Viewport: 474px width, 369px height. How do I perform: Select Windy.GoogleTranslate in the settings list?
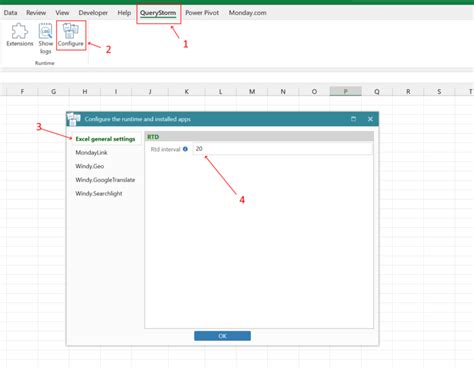point(105,180)
